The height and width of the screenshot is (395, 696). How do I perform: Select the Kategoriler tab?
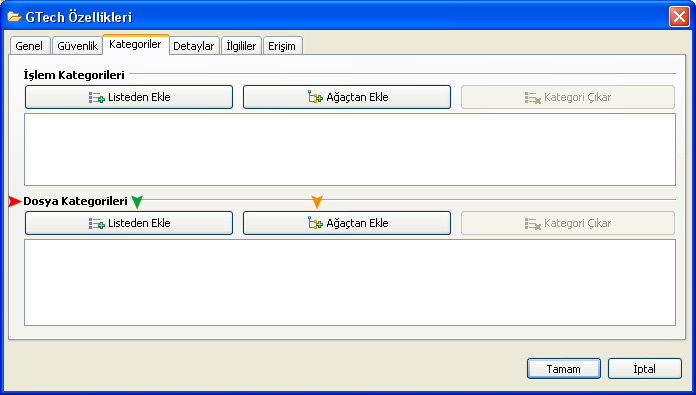pos(135,44)
